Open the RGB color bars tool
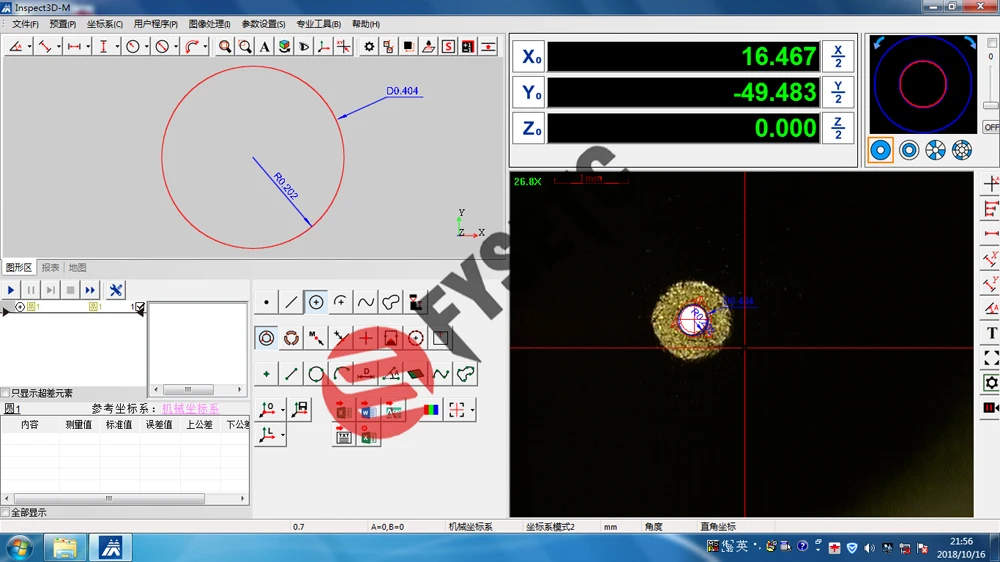The width and height of the screenshot is (1000, 562). click(x=431, y=410)
